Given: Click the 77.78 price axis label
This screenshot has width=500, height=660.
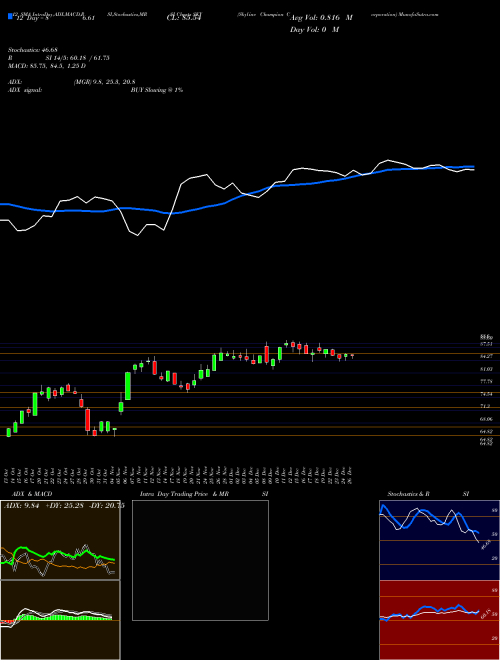Looking at the screenshot, I should tap(486, 381).
